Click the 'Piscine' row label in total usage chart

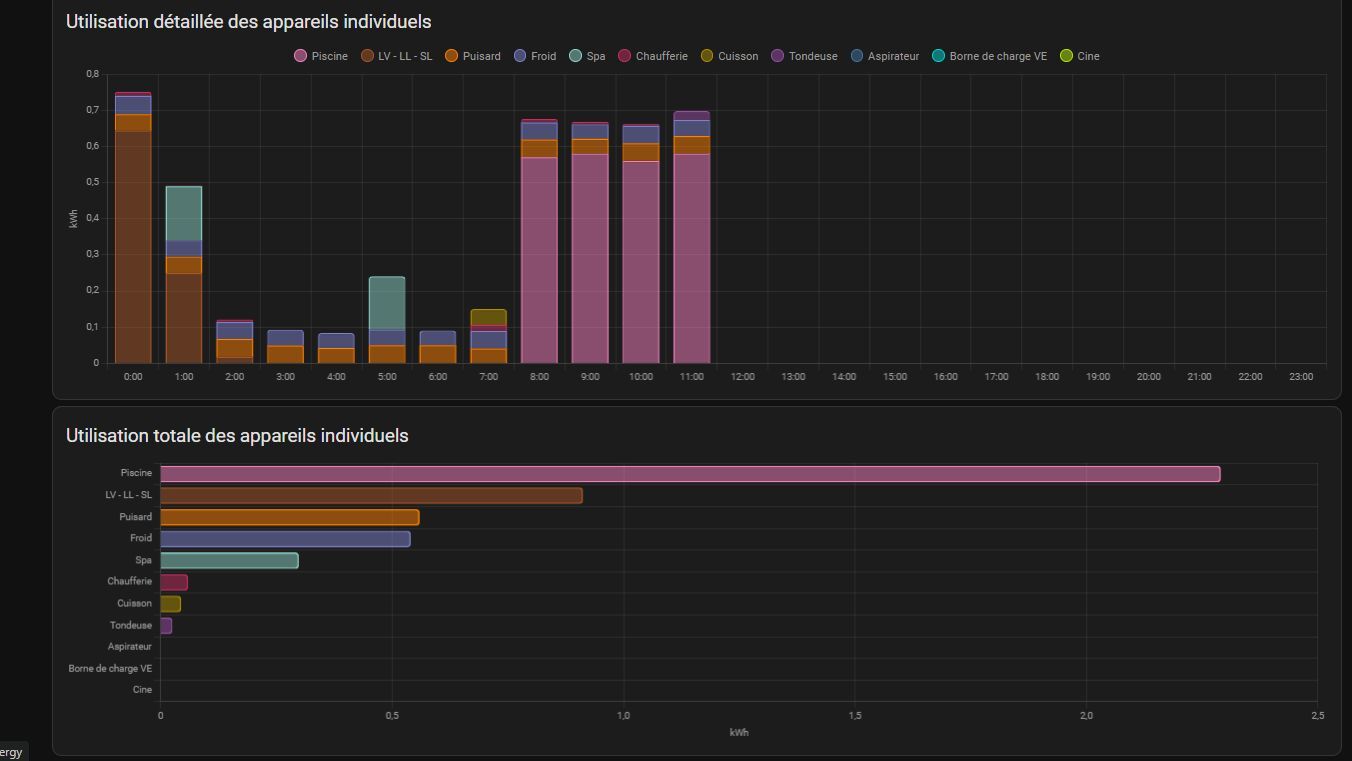coord(137,473)
